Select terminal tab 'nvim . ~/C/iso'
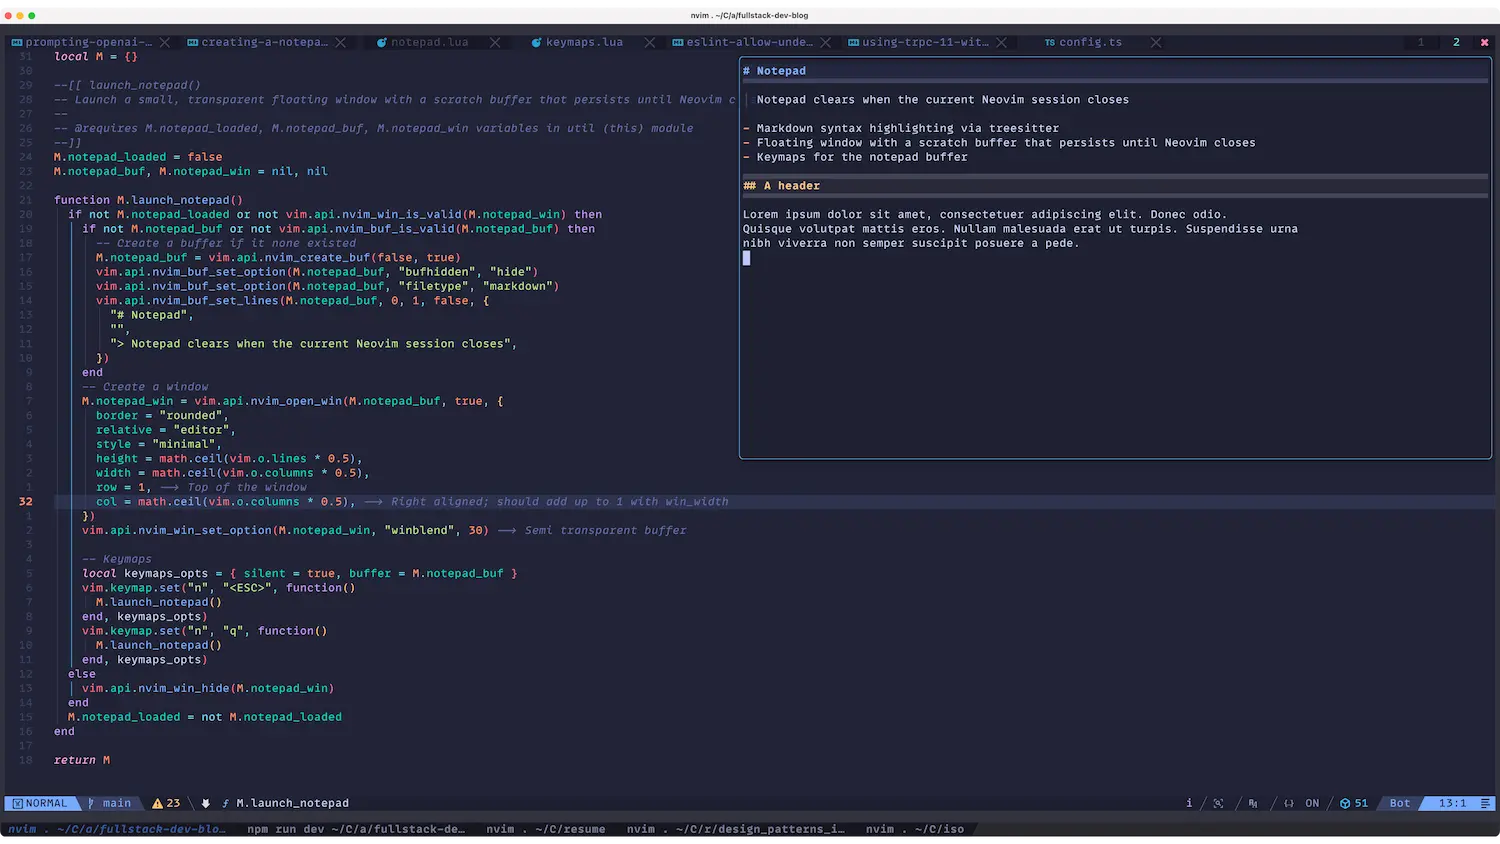This screenshot has height=844, width=1500. (x=915, y=829)
